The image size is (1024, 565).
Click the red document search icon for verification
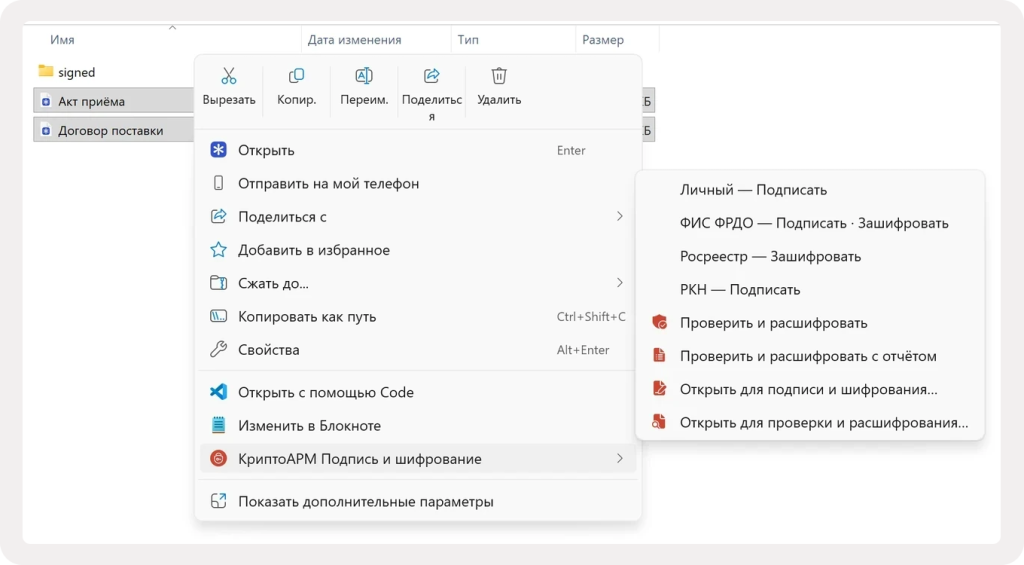(x=660, y=423)
